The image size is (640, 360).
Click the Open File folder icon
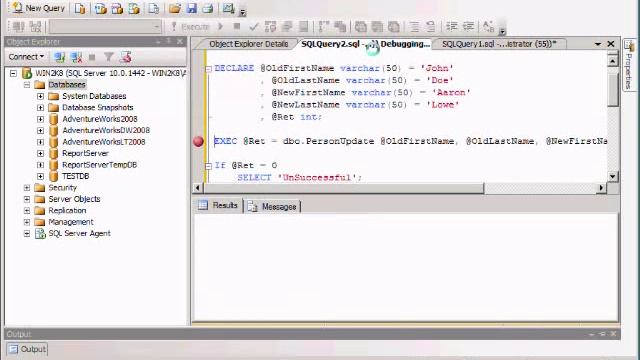click(x=175, y=8)
